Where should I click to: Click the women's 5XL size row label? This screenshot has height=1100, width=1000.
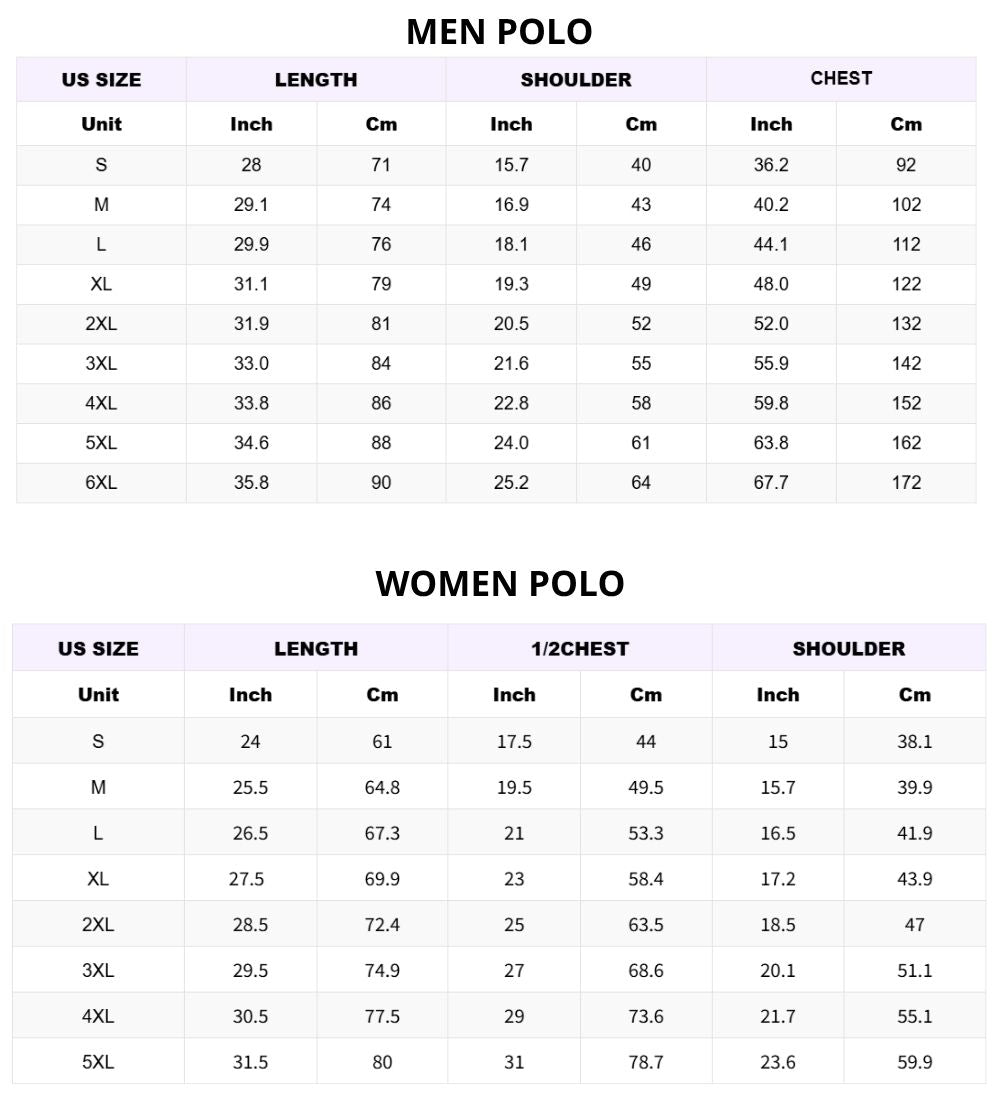pyautogui.click(x=98, y=1062)
